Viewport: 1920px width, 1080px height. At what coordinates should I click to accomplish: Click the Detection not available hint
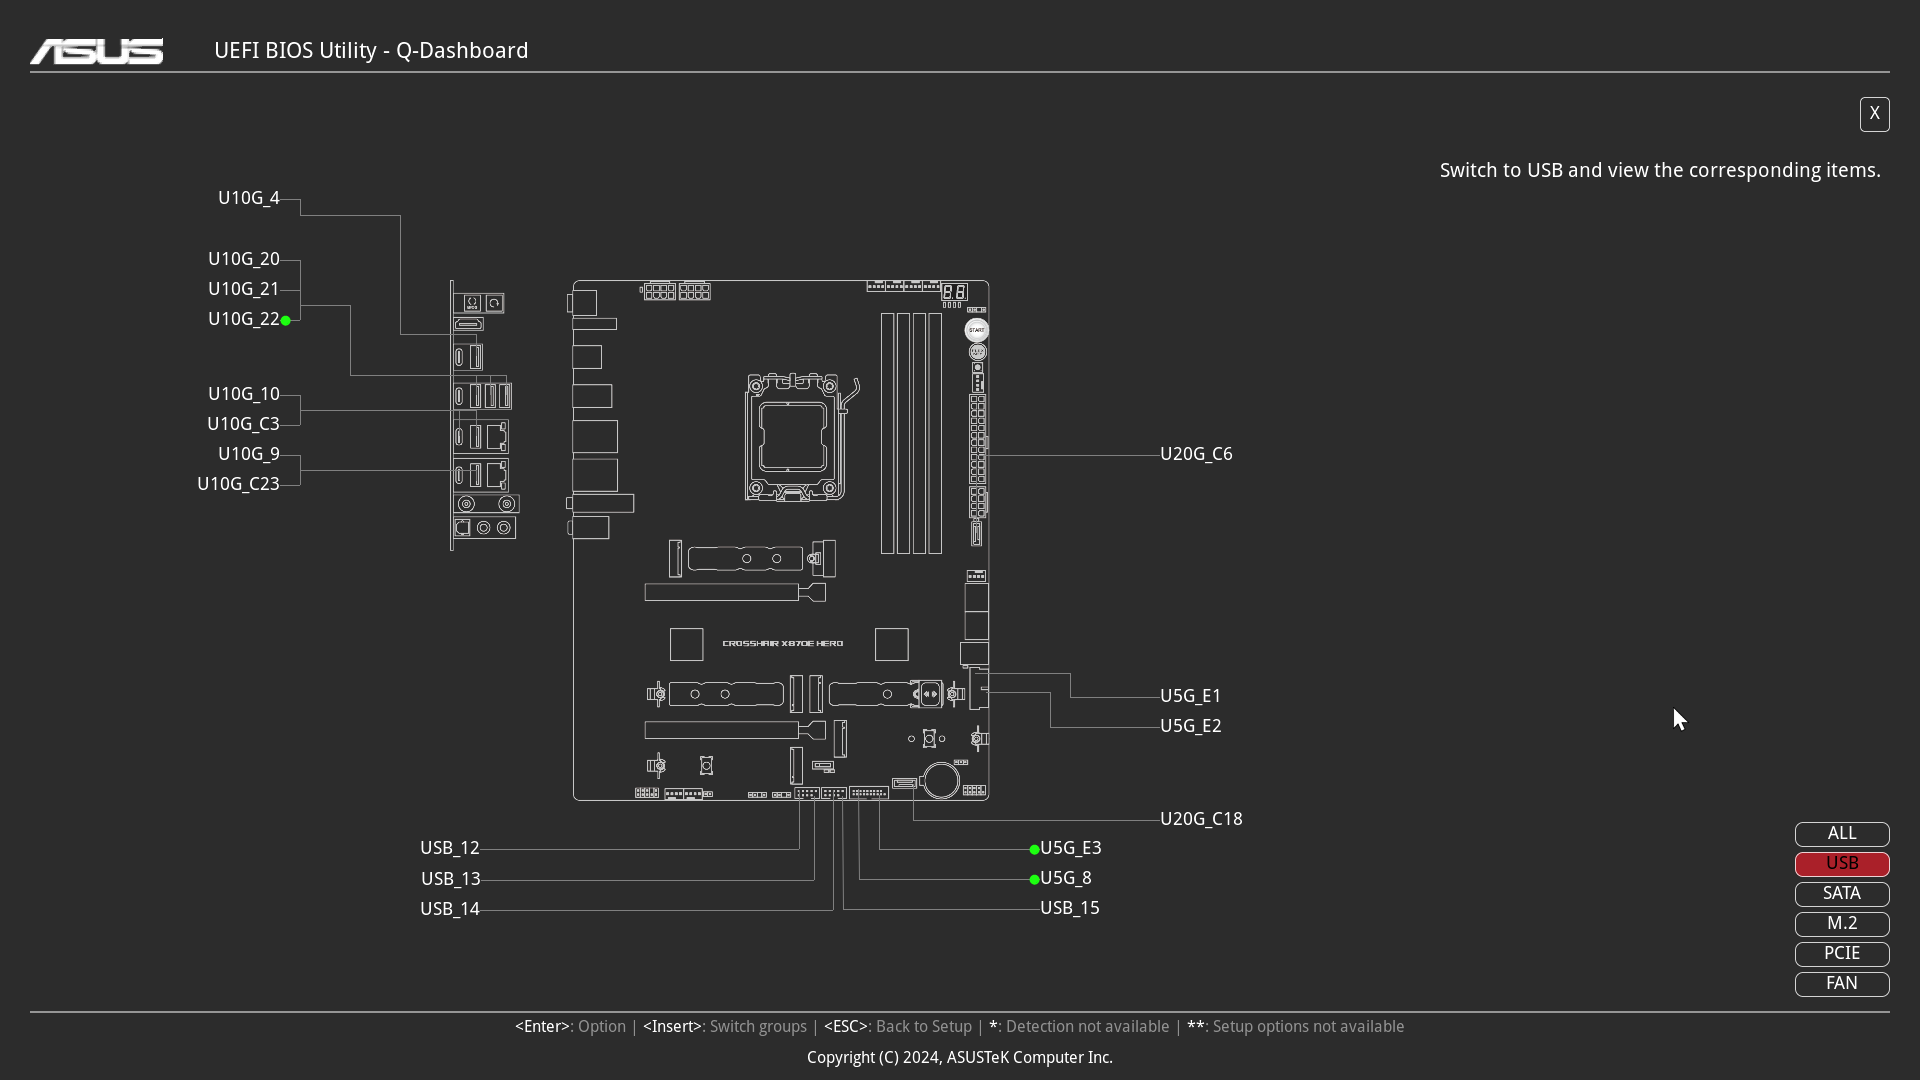(1079, 1027)
